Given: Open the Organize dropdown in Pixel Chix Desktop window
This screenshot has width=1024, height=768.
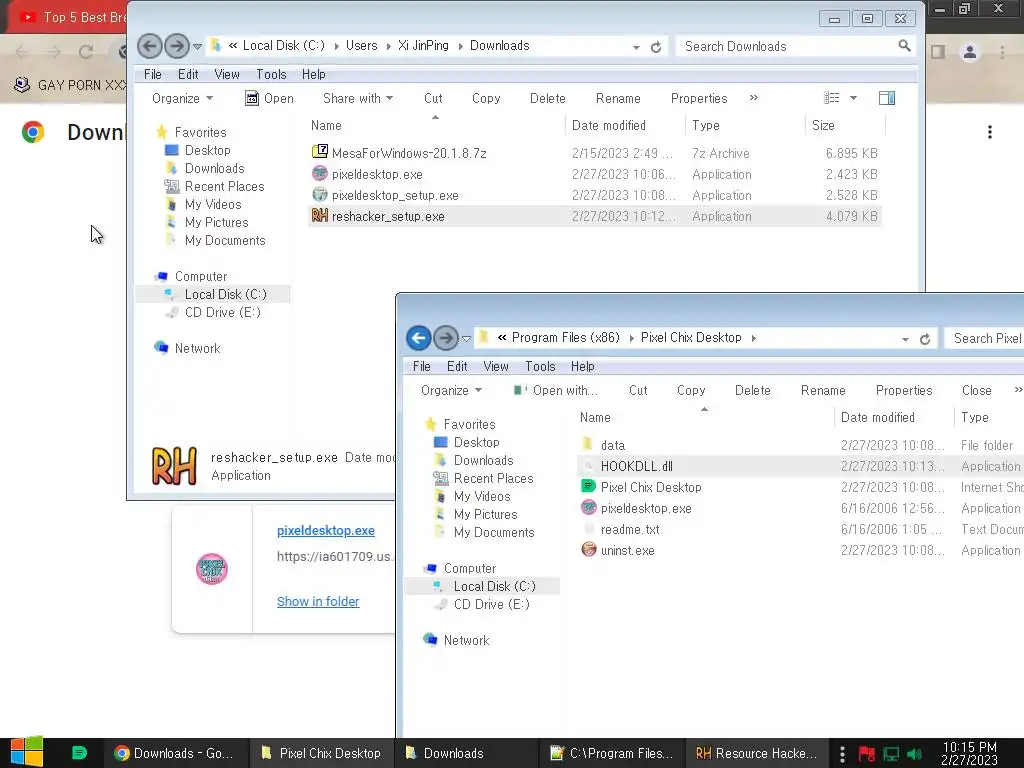Looking at the screenshot, I should point(451,390).
